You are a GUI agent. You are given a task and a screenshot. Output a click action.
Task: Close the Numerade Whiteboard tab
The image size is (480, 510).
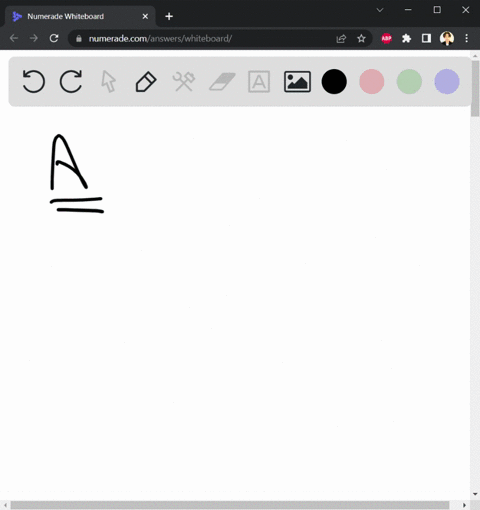point(145,16)
